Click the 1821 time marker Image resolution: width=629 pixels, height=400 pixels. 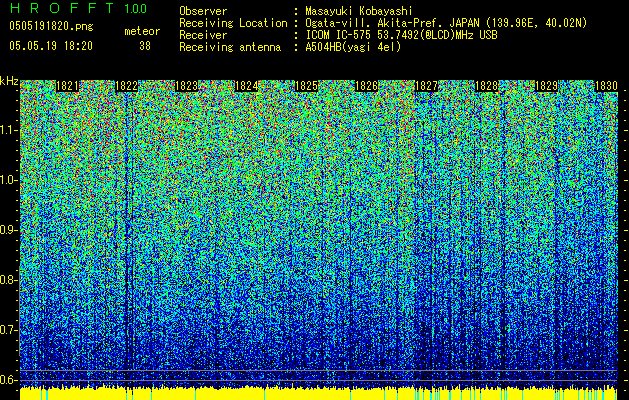click(x=67, y=86)
